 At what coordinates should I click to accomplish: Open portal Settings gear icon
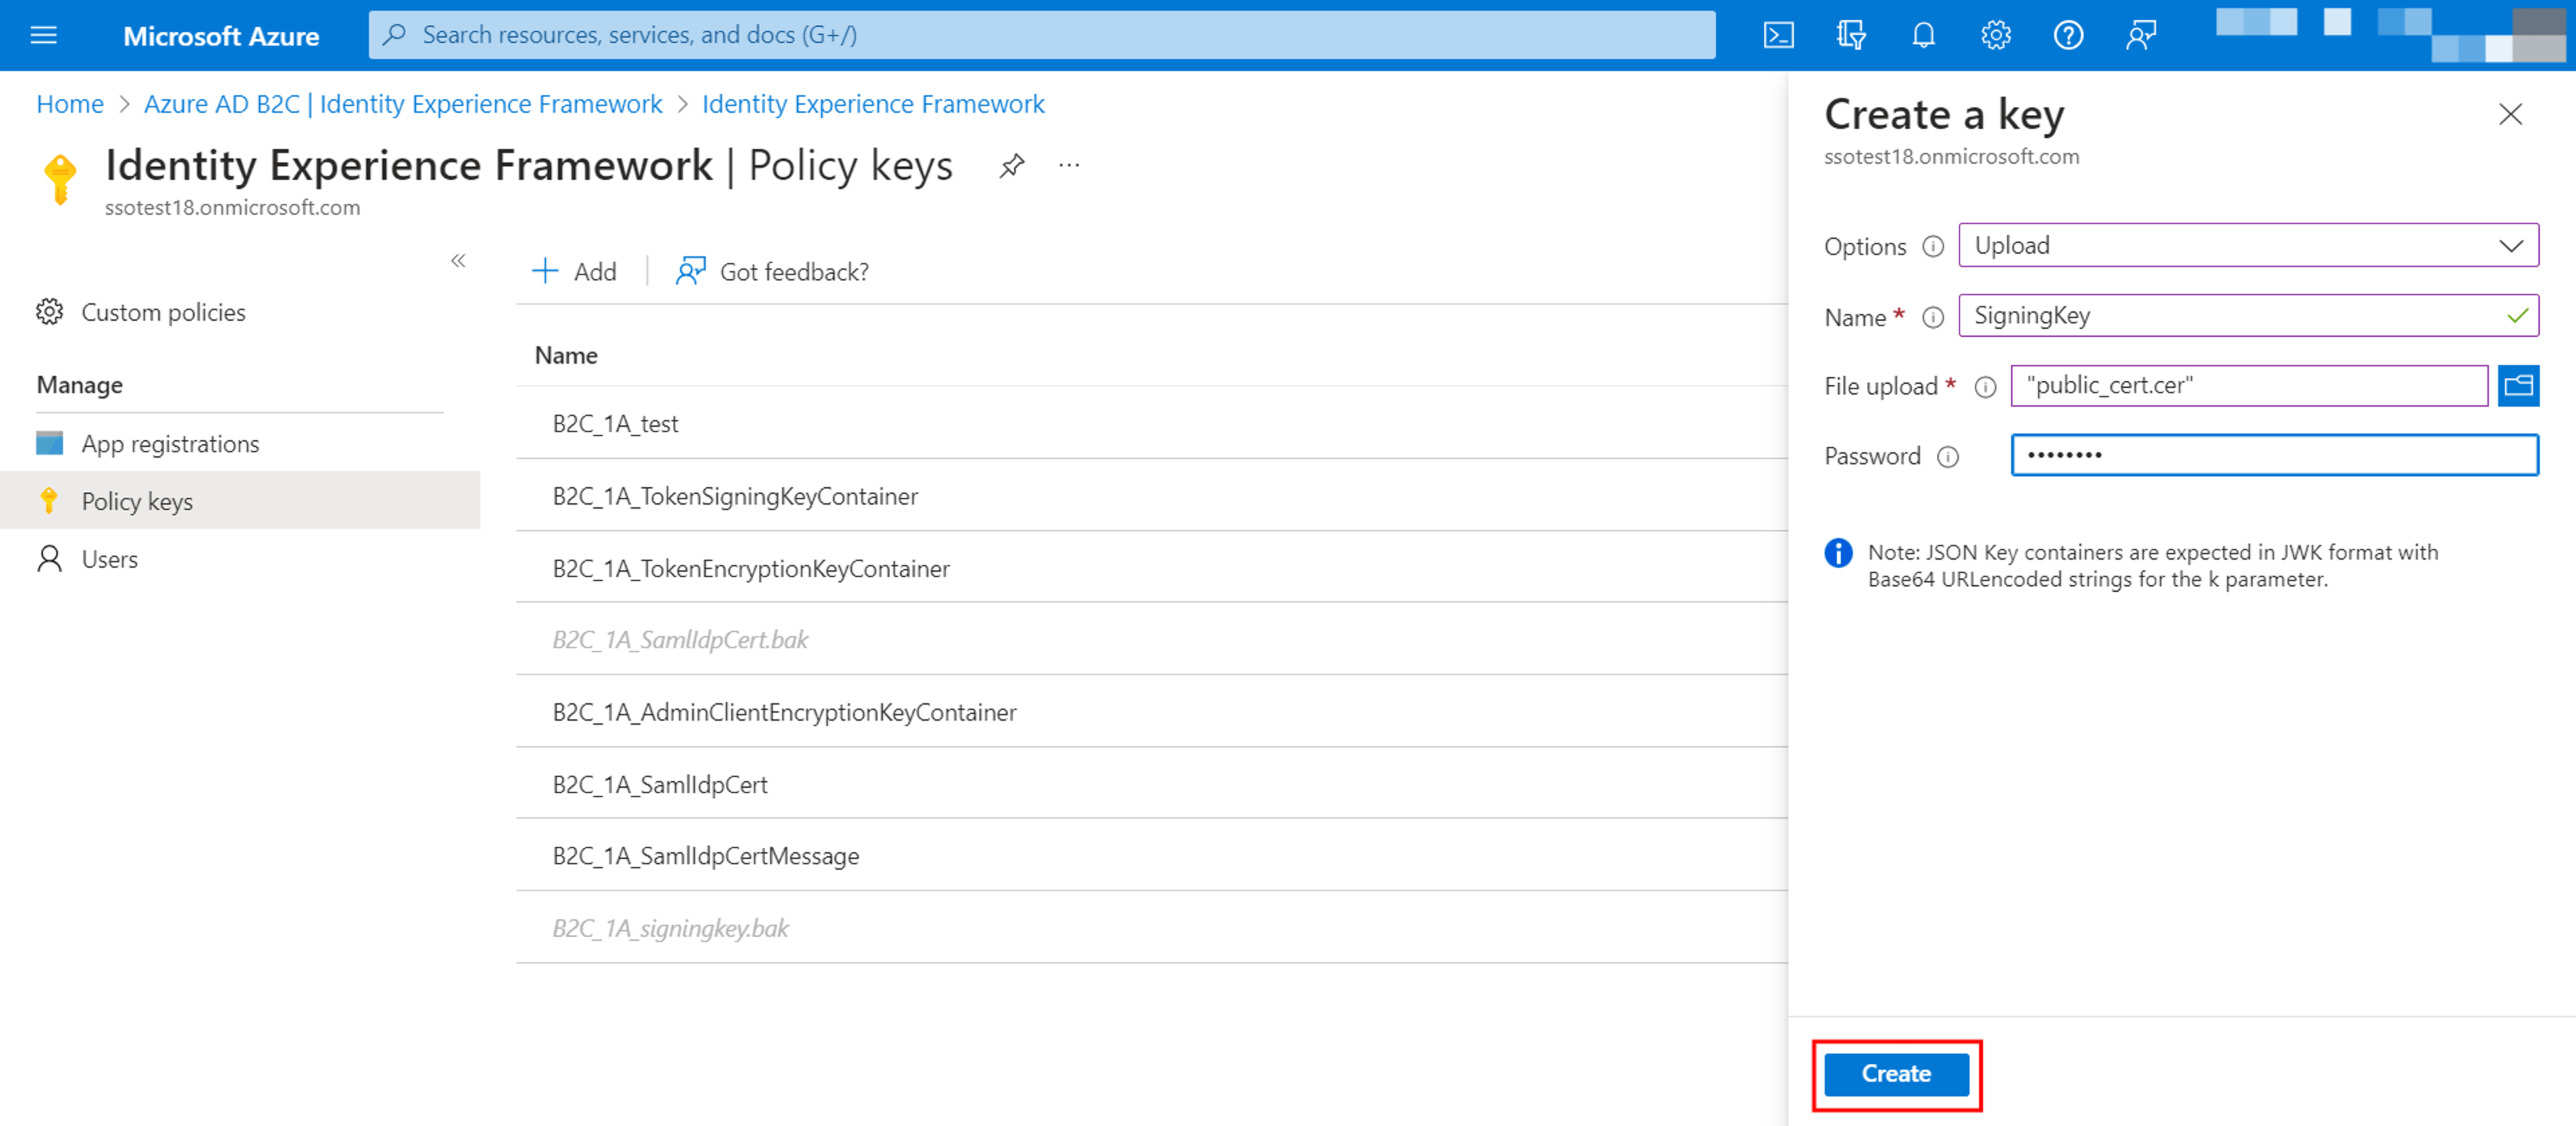pos(1995,35)
